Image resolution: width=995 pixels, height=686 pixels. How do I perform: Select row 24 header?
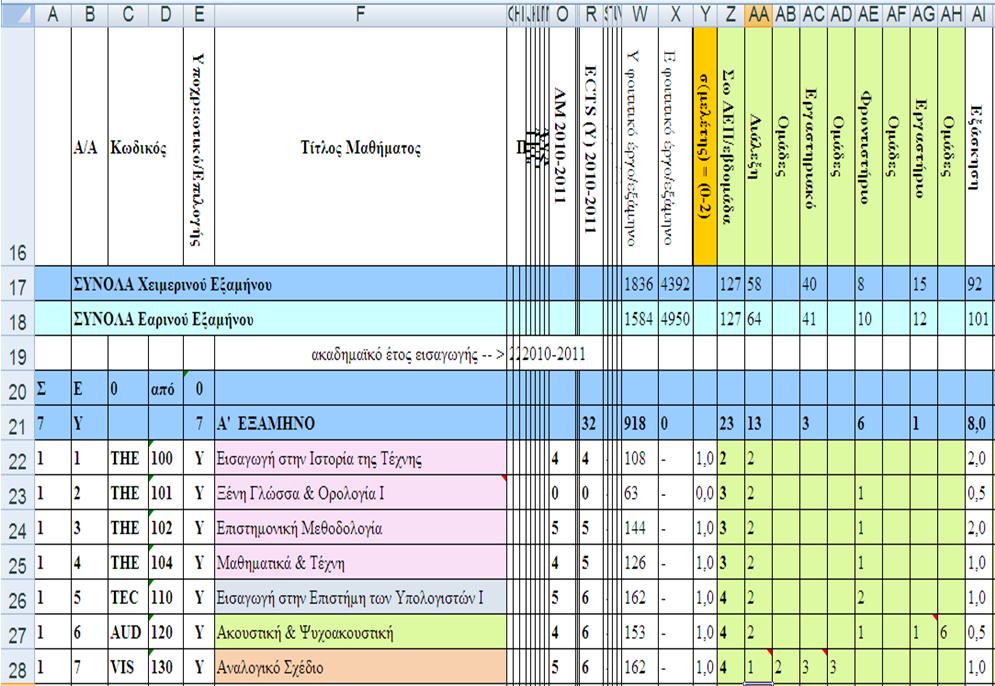tap(17, 527)
